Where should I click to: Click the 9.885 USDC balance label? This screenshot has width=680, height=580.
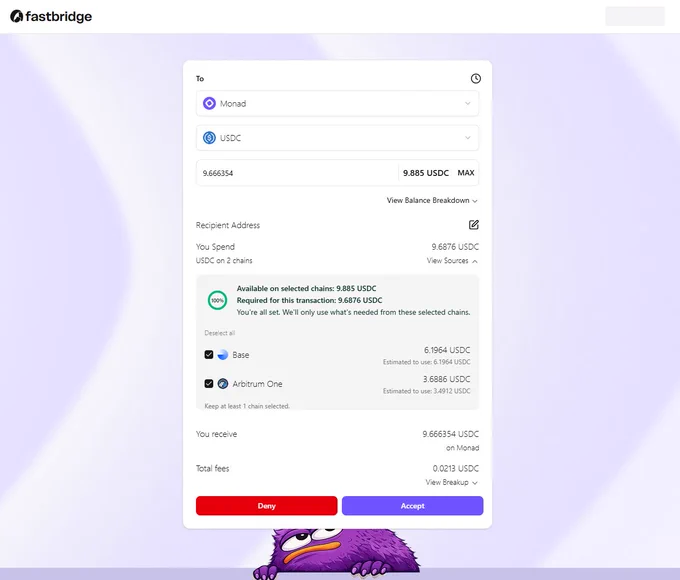[425, 173]
